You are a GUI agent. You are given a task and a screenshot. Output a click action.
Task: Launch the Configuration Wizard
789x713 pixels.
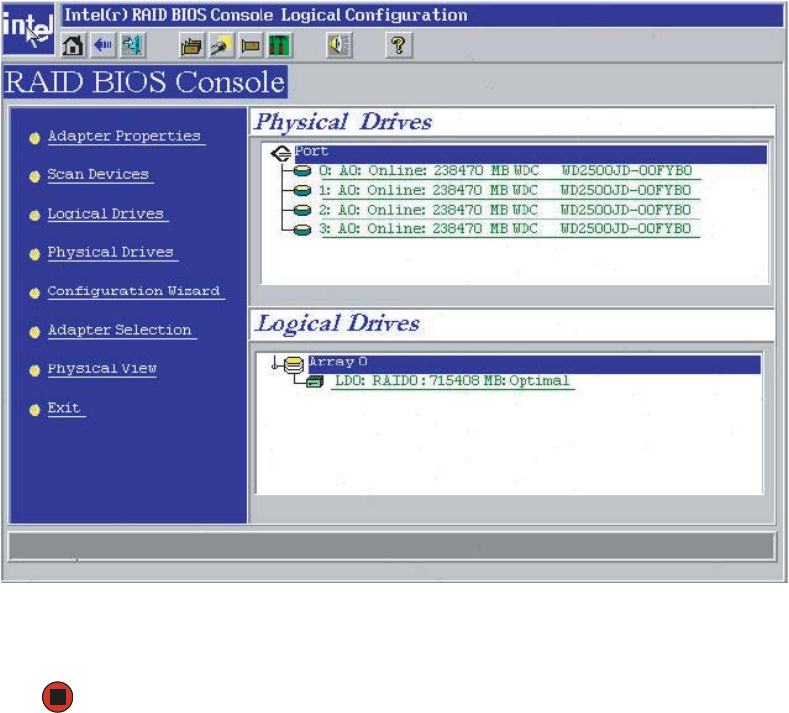tap(134, 291)
